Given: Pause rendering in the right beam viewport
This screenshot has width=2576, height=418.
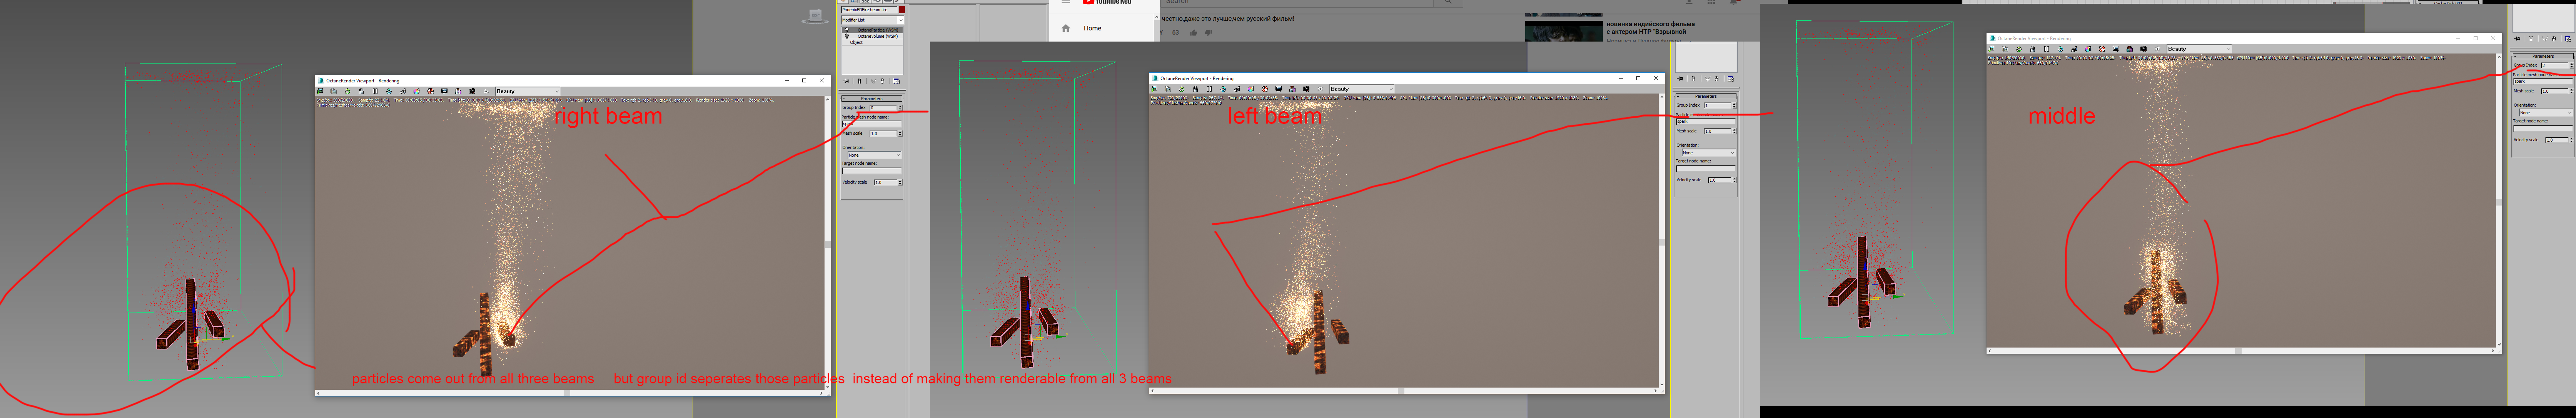Looking at the screenshot, I should (x=375, y=91).
